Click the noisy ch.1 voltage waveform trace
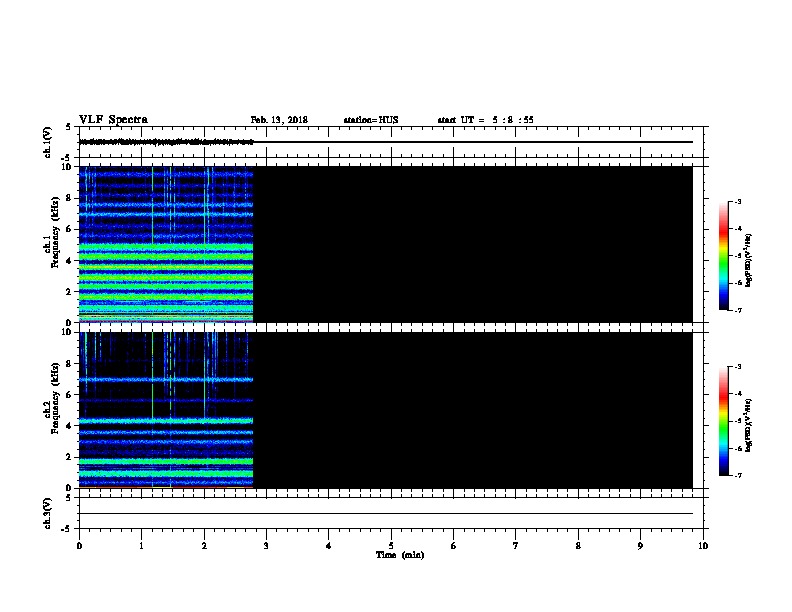The height and width of the screenshot is (612, 792). pos(166,142)
